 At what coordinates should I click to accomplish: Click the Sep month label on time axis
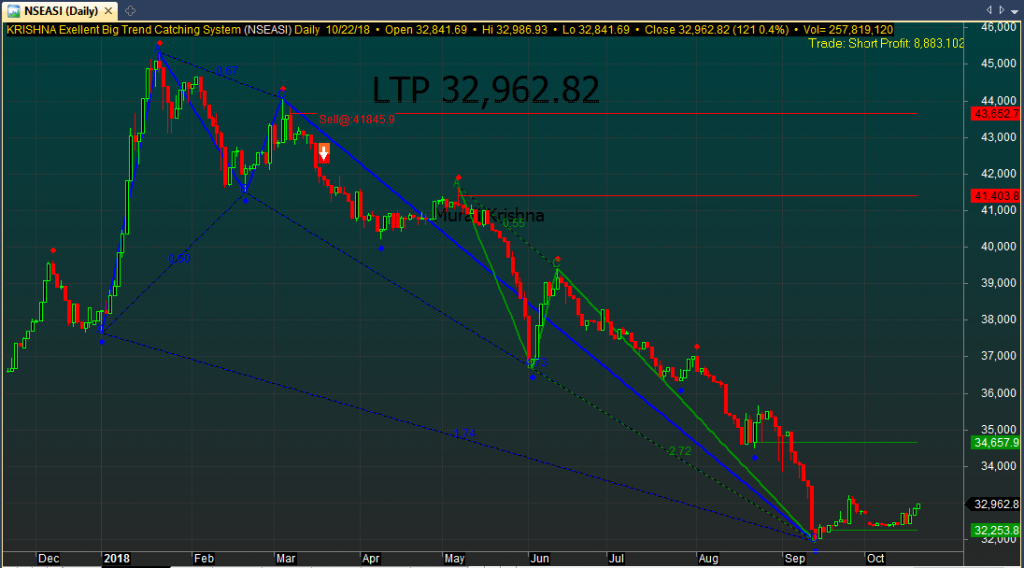pyautogui.click(x=797, y=557)
